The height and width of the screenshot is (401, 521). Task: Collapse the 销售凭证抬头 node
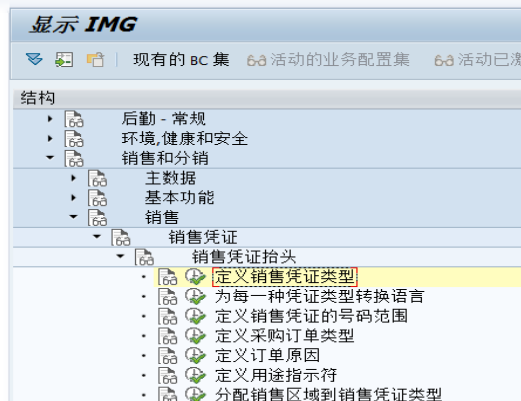pyautogui.click(x=120, y=256)
